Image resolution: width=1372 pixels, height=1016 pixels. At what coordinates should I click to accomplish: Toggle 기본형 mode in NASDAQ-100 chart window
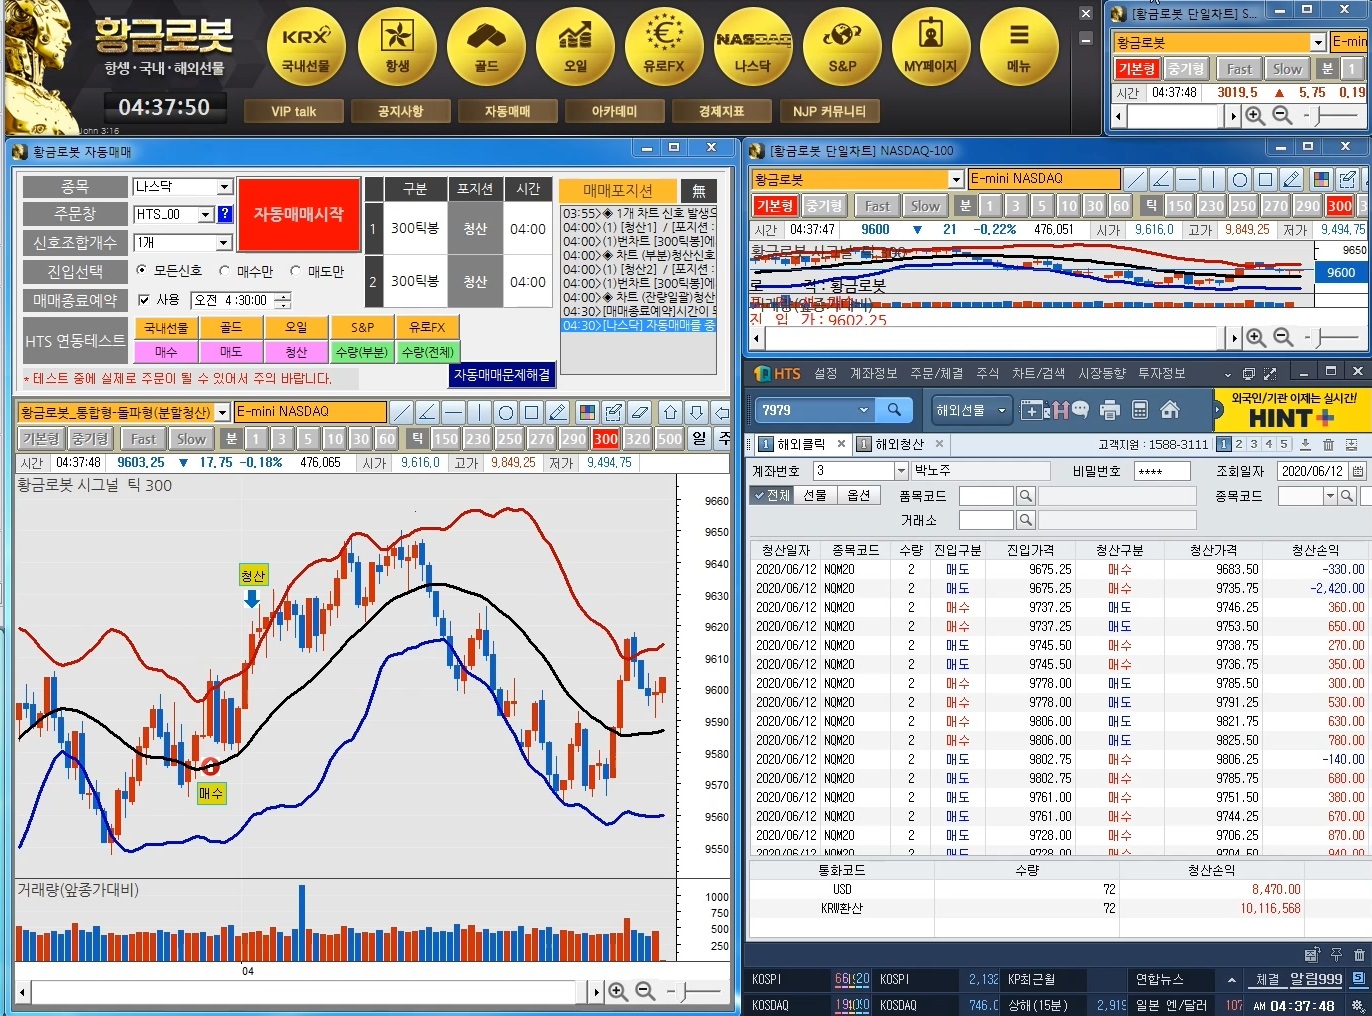coord(774,206)
